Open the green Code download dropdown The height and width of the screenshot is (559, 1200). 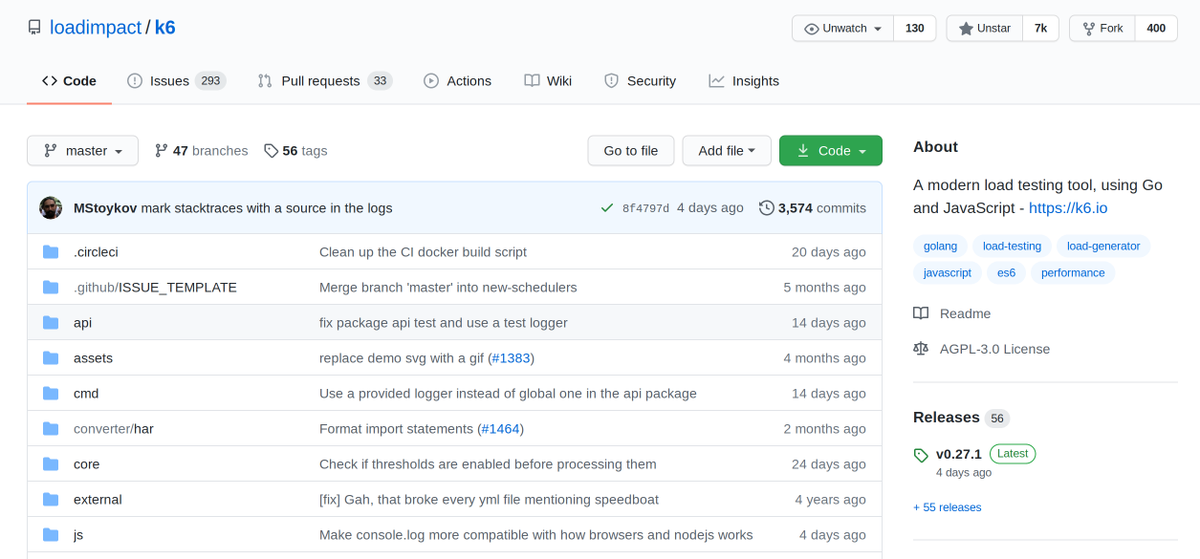pos(831,151)
